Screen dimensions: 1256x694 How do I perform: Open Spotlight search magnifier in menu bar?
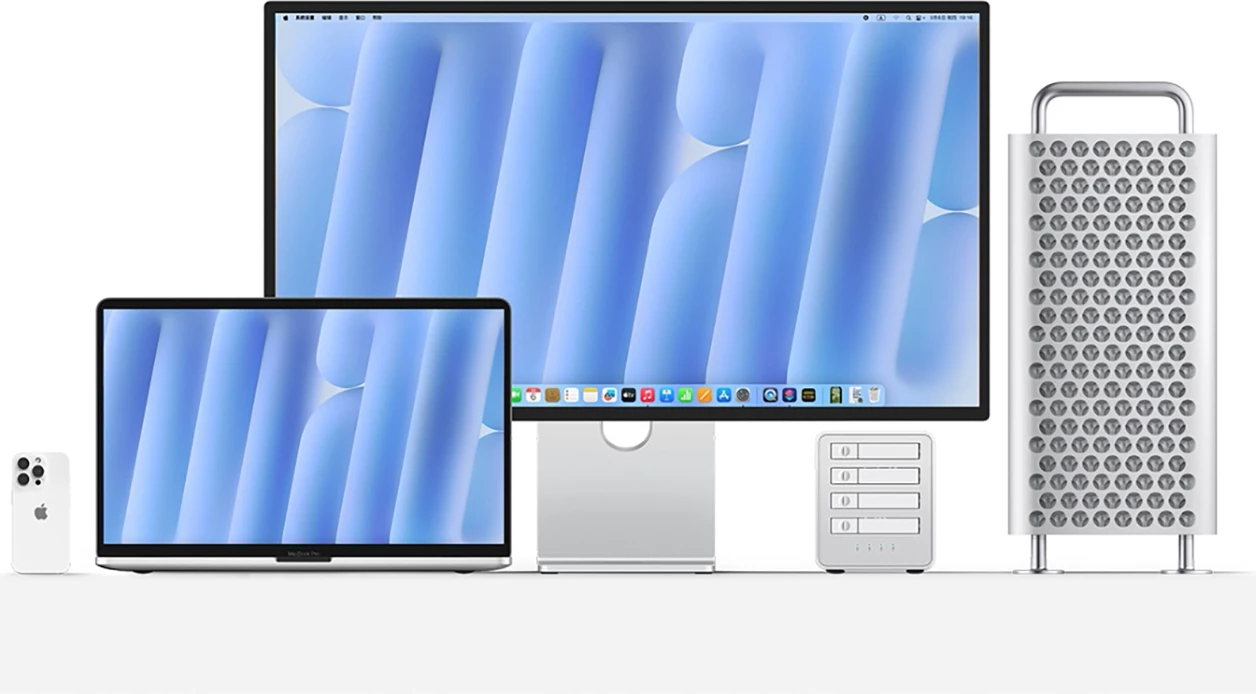908,17
